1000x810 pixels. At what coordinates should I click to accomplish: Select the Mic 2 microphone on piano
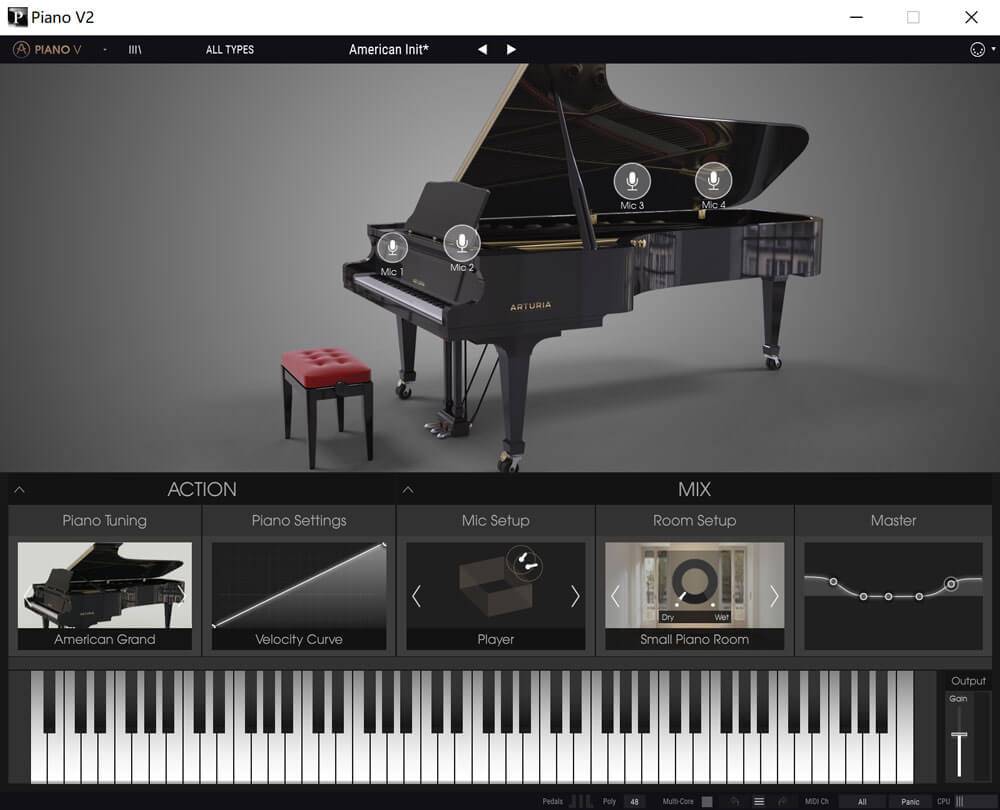461,242
